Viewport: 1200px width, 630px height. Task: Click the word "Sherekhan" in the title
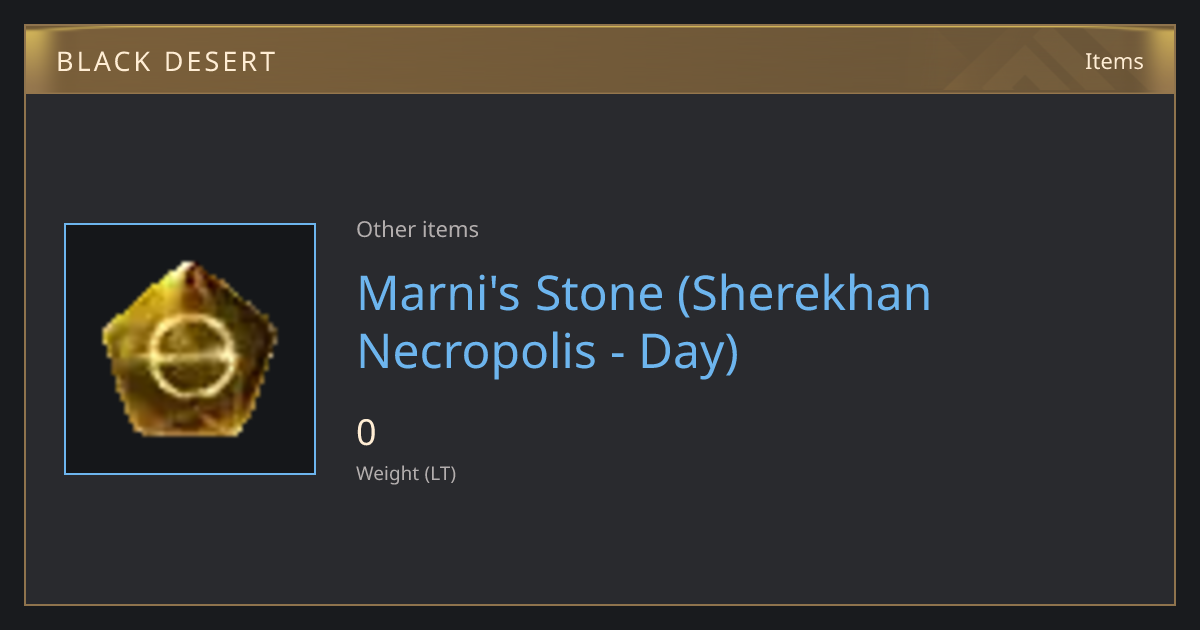[x=804, y=293]
